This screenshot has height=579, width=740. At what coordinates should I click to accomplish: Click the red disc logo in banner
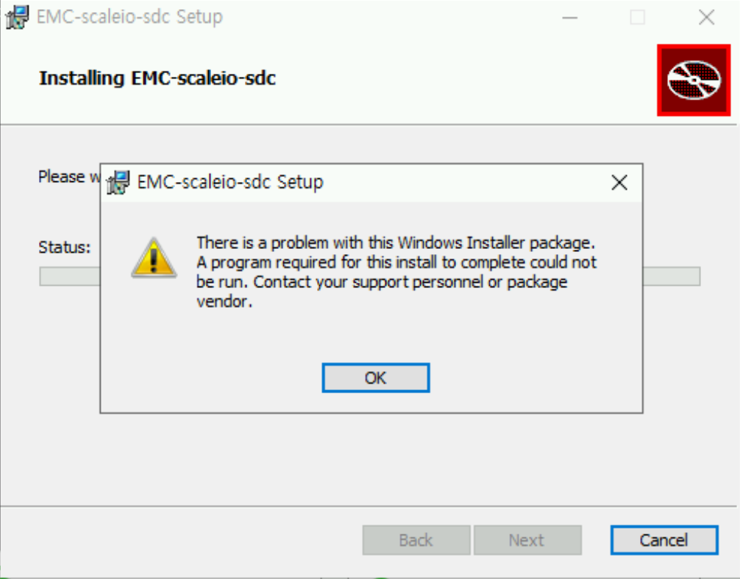coord(693,80)
